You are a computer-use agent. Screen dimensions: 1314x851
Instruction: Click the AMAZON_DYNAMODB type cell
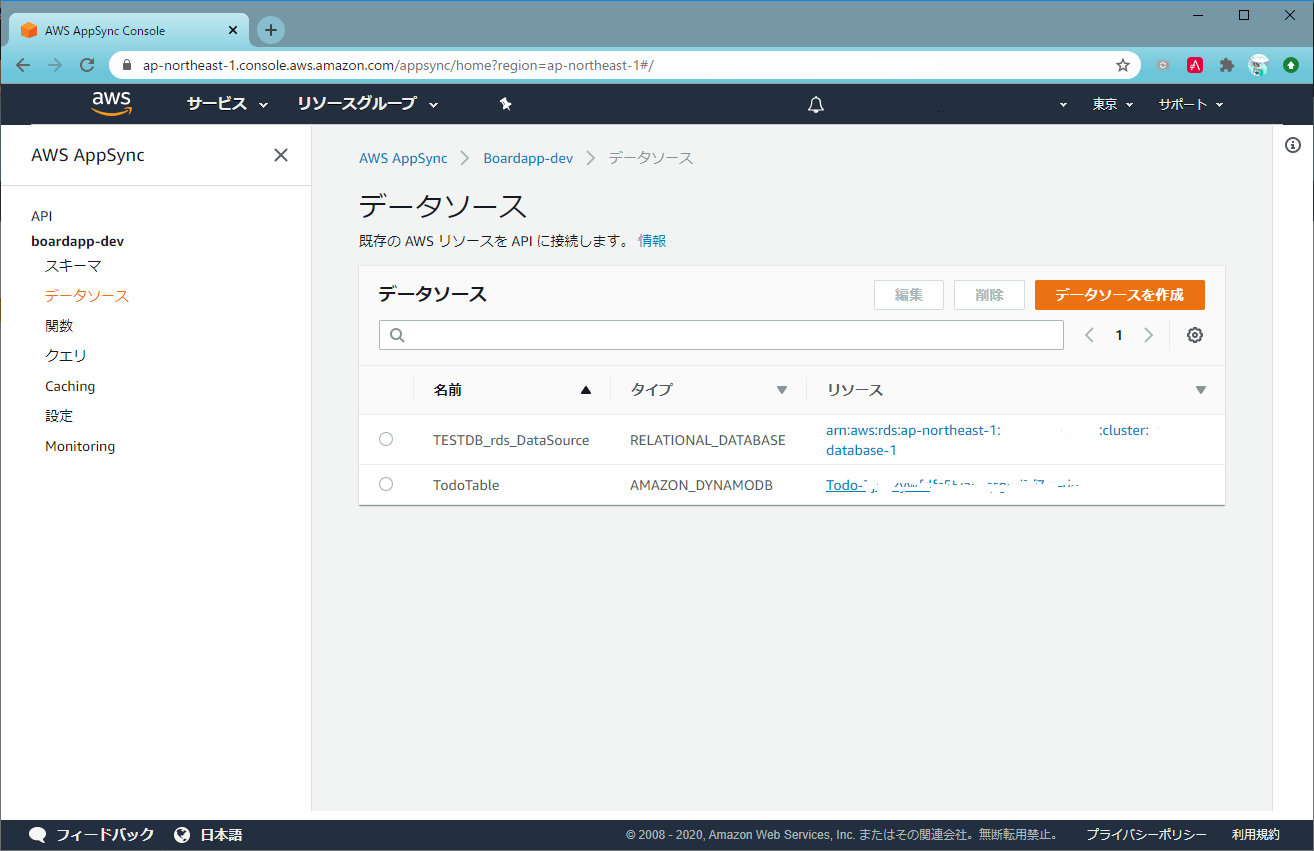pos(701,485)
